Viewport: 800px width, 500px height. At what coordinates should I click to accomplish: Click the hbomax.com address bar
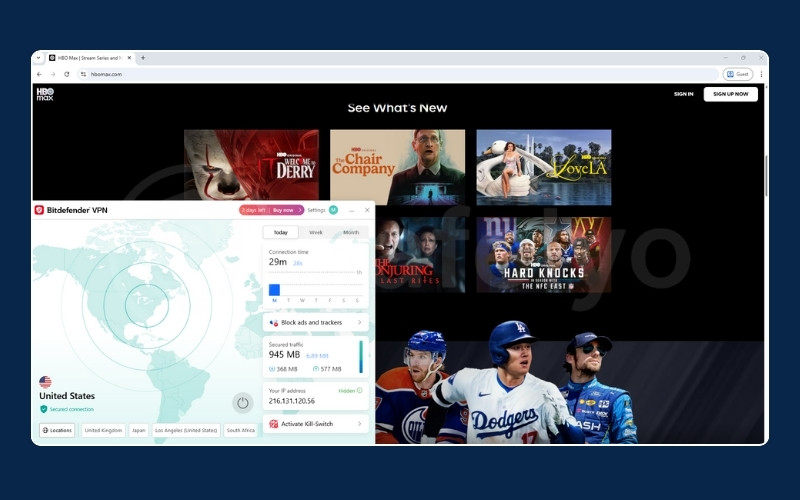[x=398, y=74]
